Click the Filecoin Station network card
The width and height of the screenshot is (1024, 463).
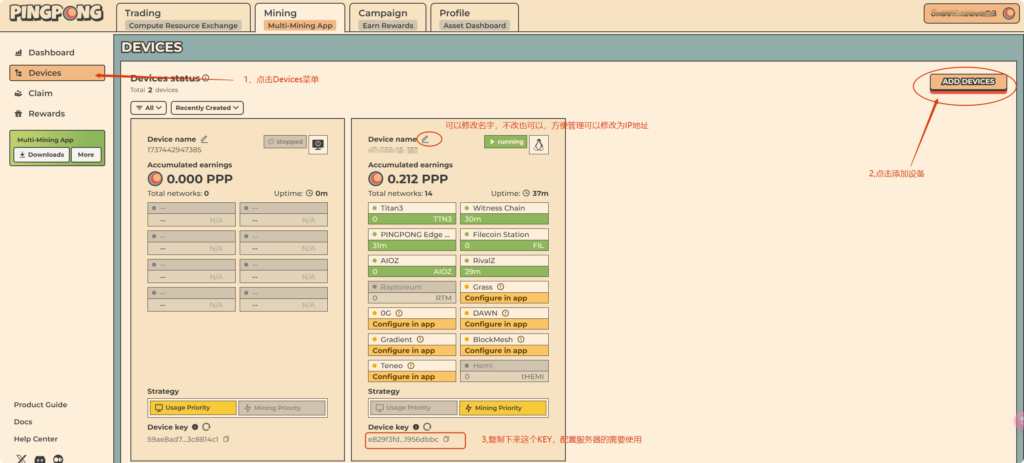point(504,240)
